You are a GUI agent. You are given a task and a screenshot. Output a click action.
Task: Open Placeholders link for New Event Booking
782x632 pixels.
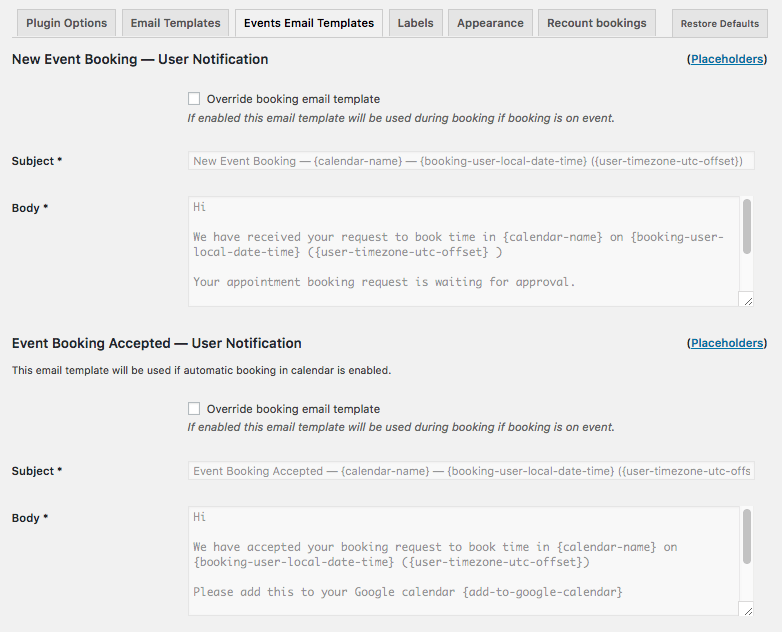point(727,60)
